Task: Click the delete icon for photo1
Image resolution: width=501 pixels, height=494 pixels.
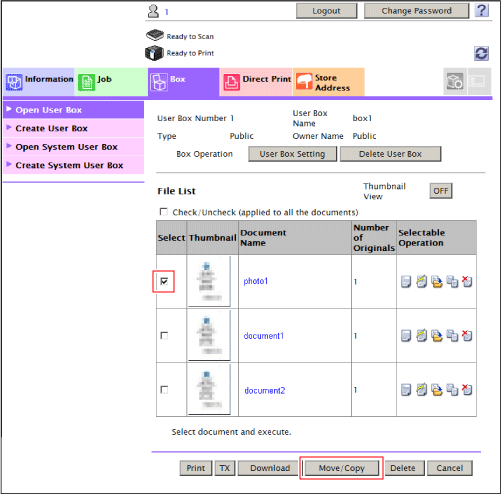Action: (467, 281)
